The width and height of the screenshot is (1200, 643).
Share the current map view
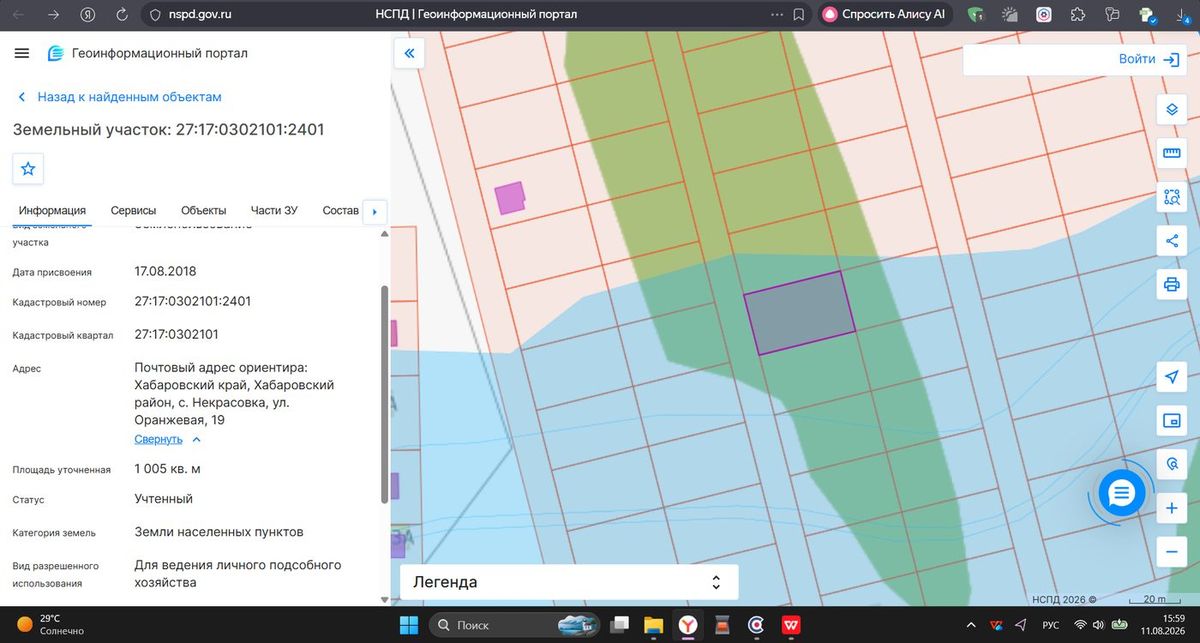click(x=1172, y=241)
